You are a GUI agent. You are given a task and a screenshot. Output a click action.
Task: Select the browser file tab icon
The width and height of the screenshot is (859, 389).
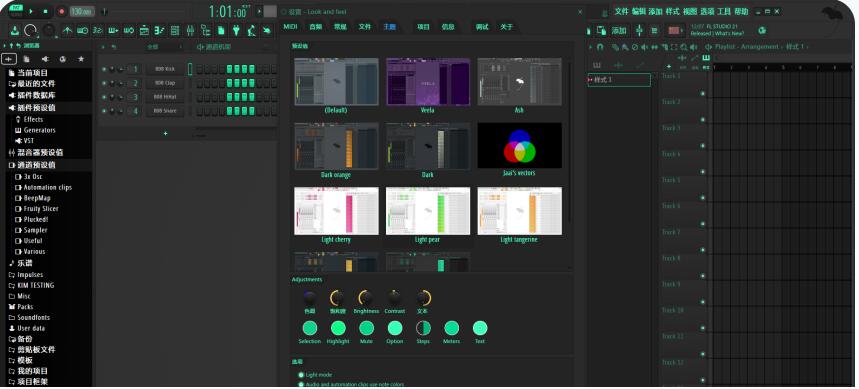point(26,59)
